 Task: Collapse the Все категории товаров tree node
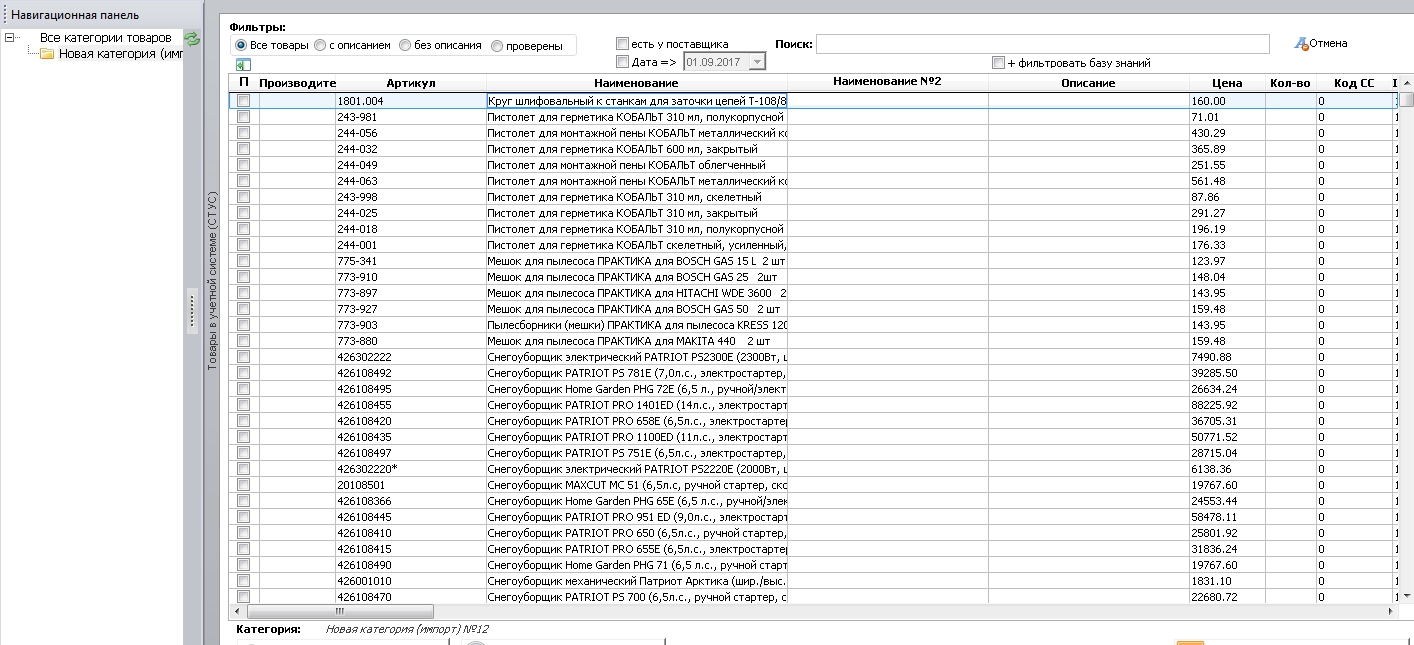pyautogui.click(x=10, y=38)
